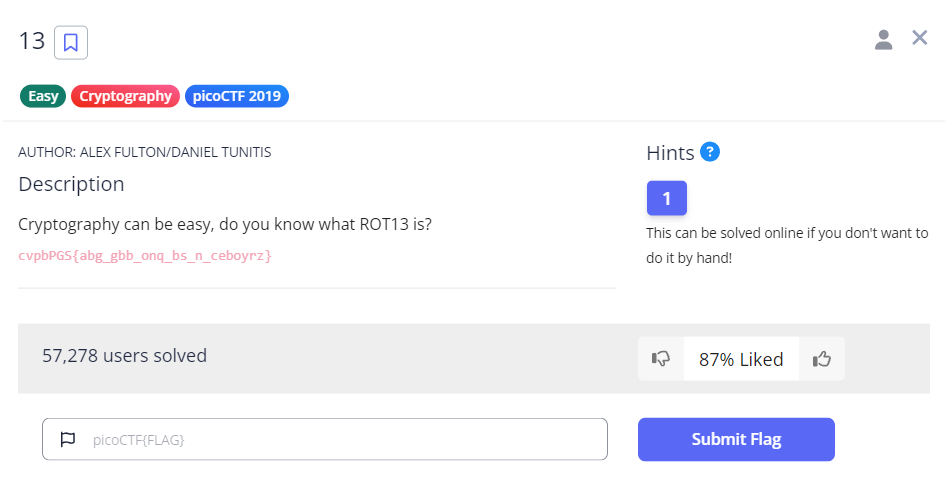
Task: Click the challenge title 13
Action: pos(32,41)
